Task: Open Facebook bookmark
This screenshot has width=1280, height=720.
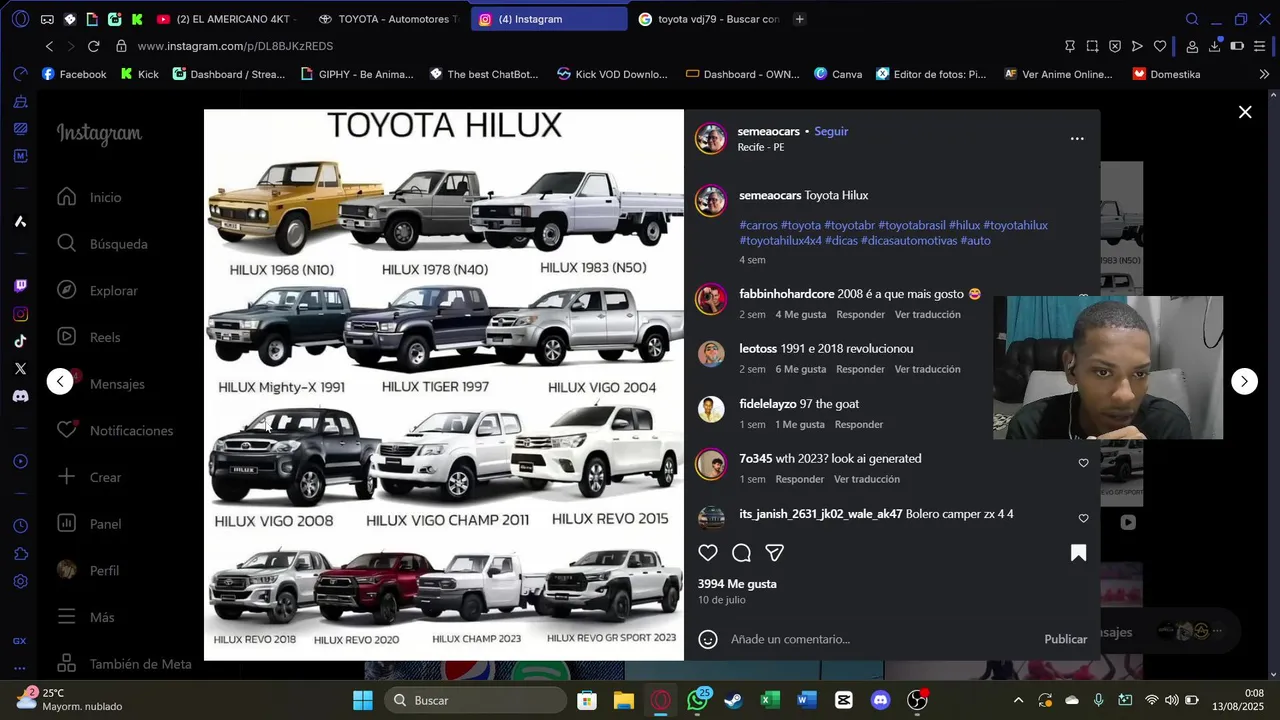Action: (x=74, y=74)
